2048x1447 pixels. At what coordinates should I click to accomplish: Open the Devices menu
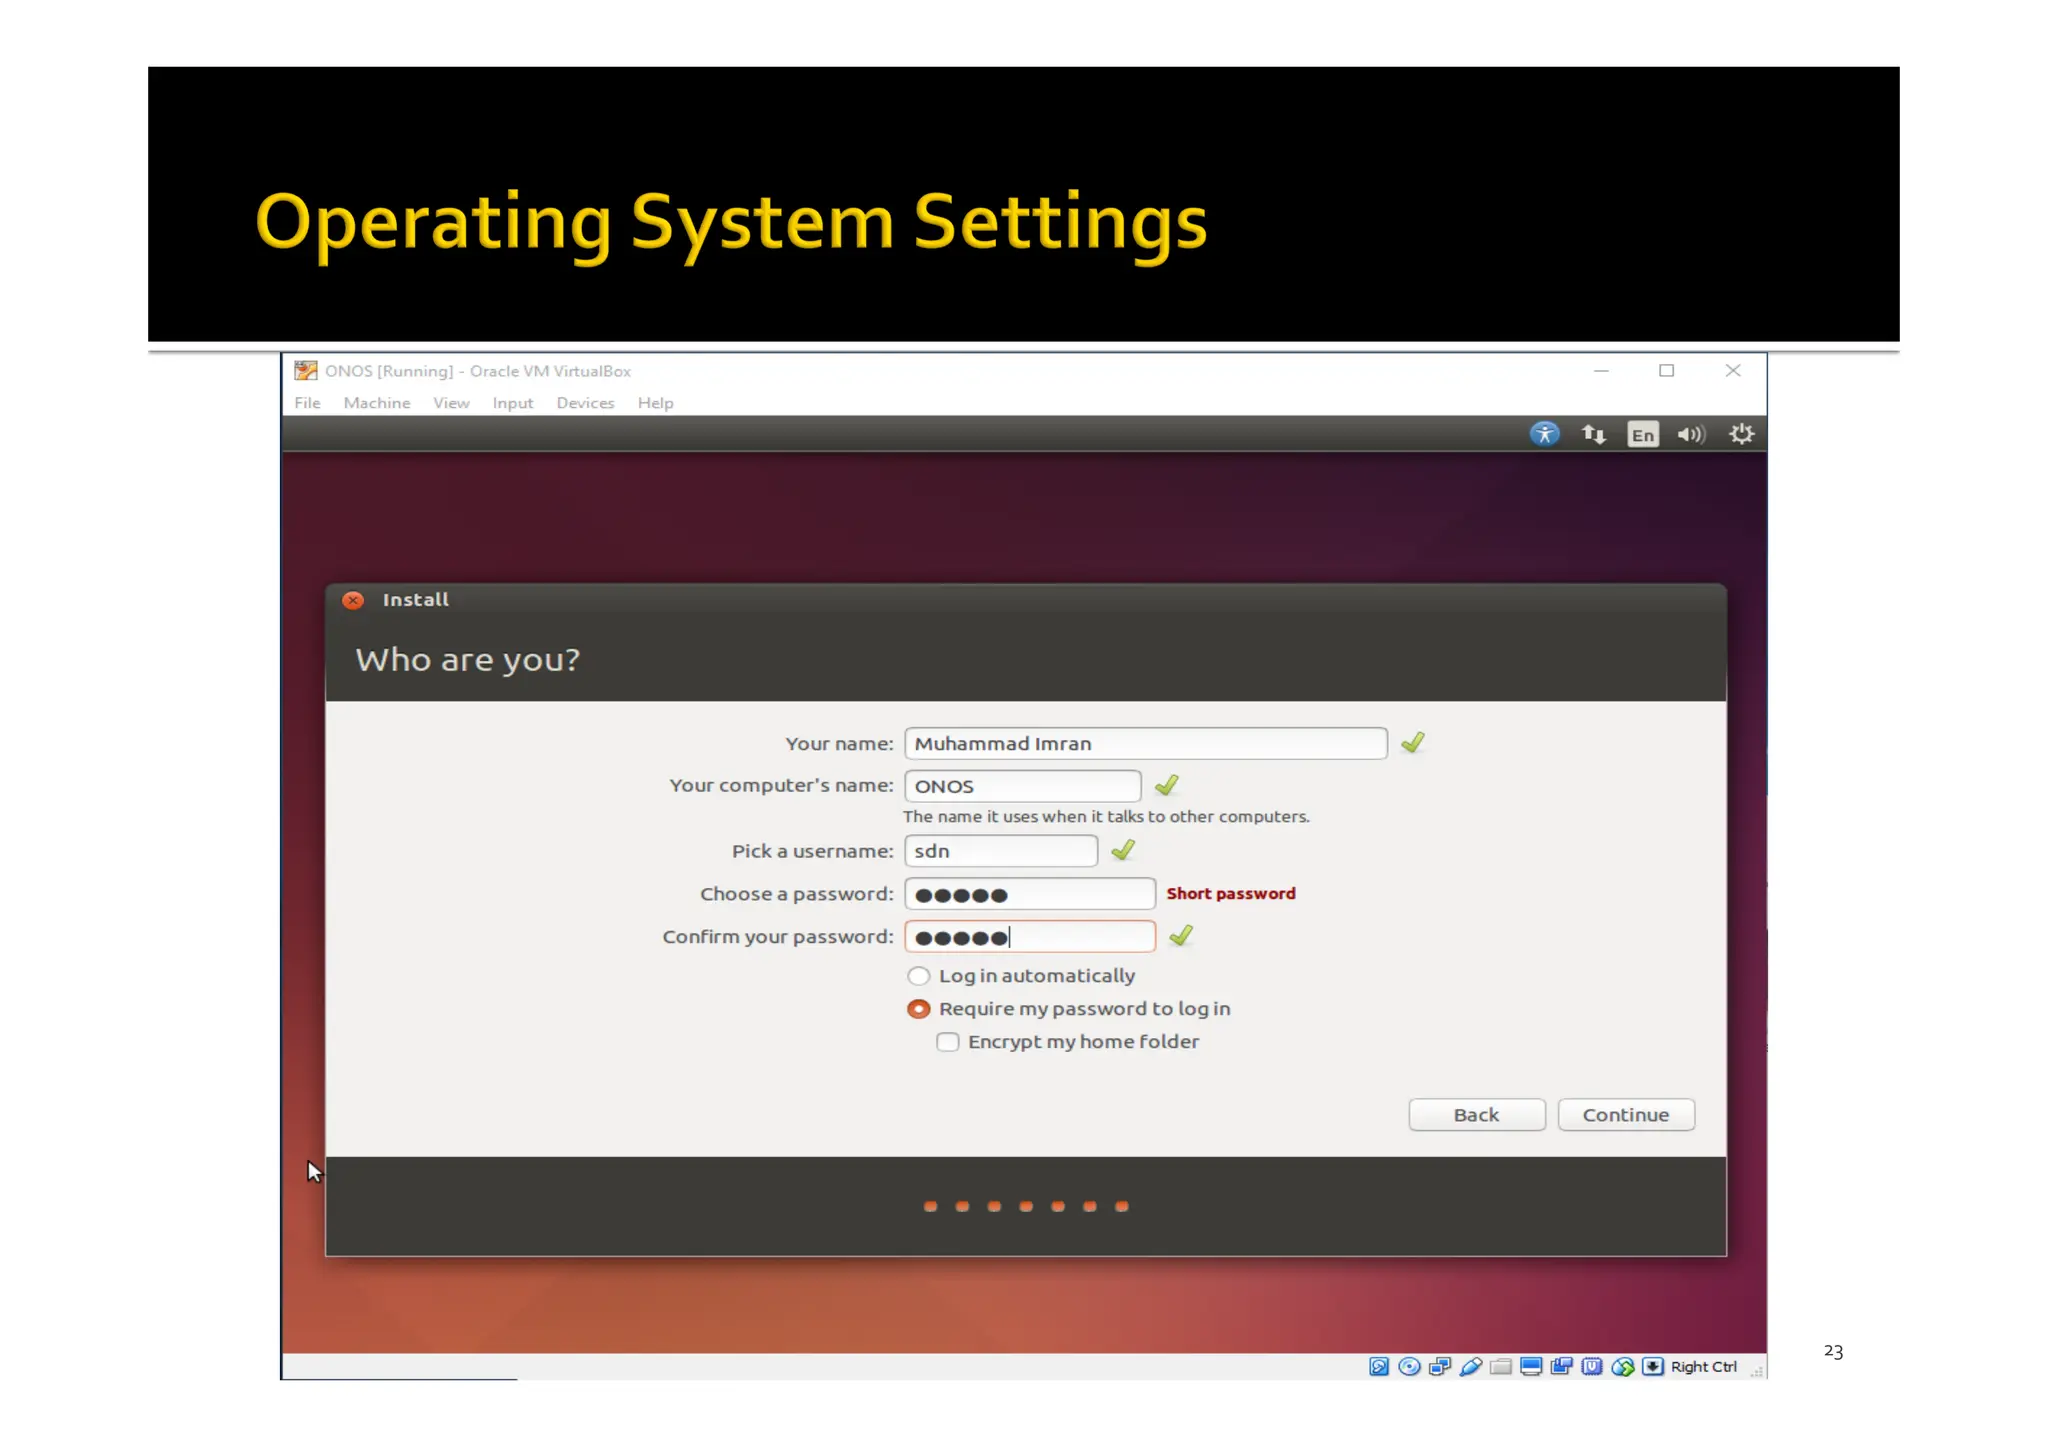pyautogui.click(x=585, y=403)
